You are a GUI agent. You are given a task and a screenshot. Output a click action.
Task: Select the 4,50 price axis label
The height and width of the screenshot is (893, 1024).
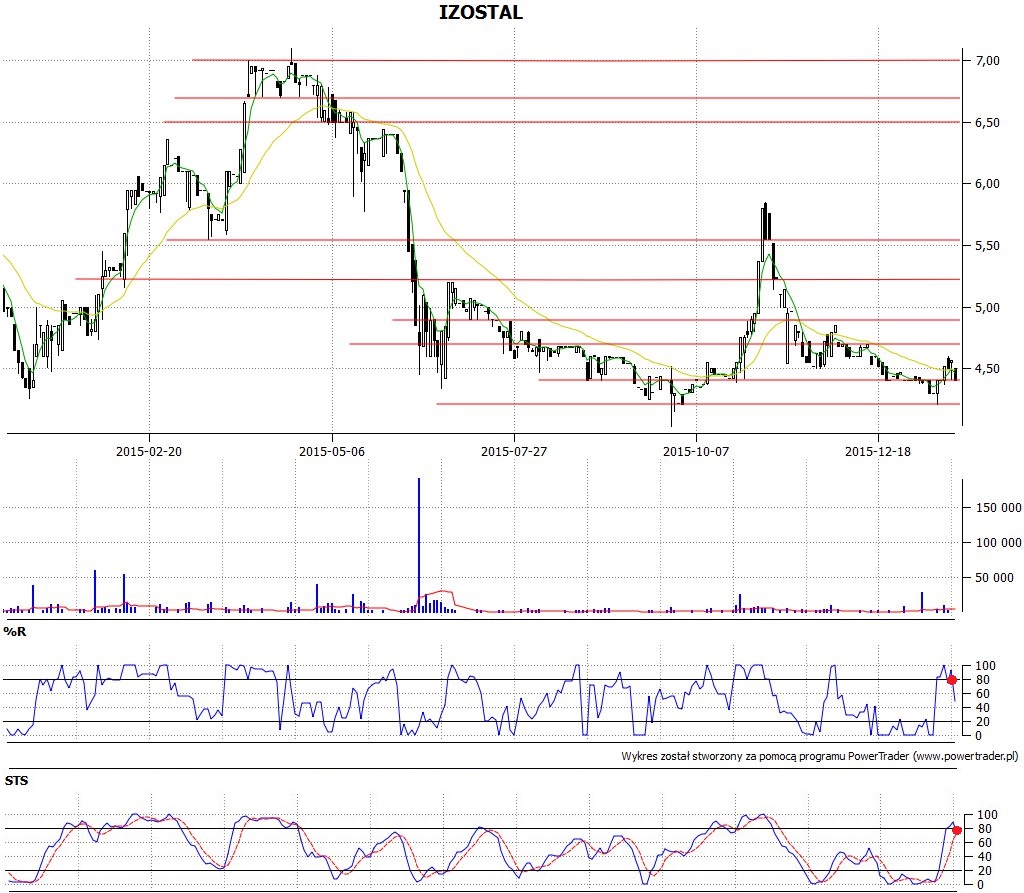pos(987,368)
